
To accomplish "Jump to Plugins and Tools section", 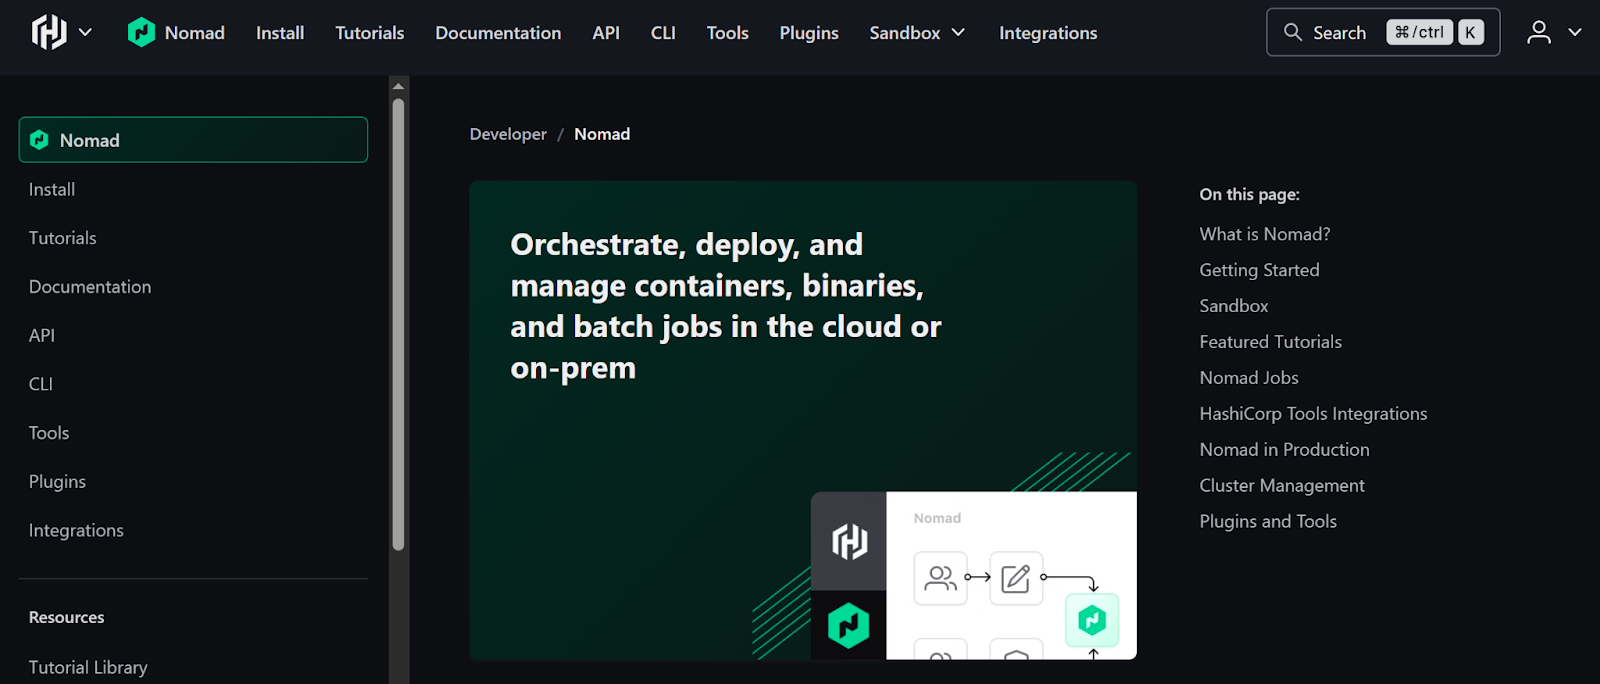I will [1268, 522].
